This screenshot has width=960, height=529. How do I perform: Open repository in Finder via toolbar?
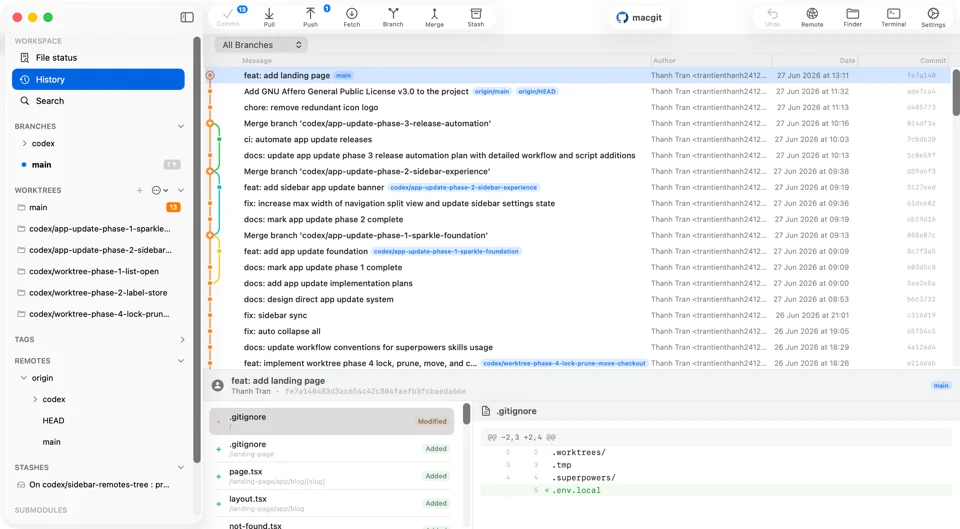click(852, 17)
